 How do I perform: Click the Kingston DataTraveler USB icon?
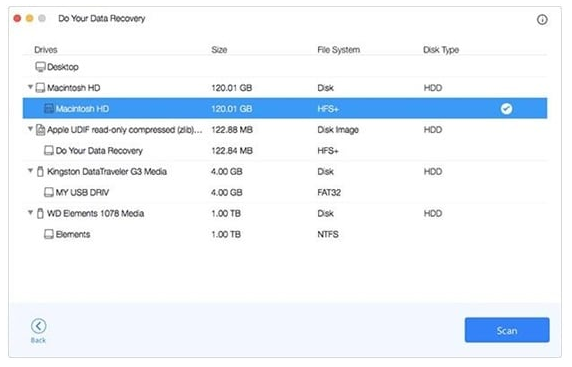point(40,172)
